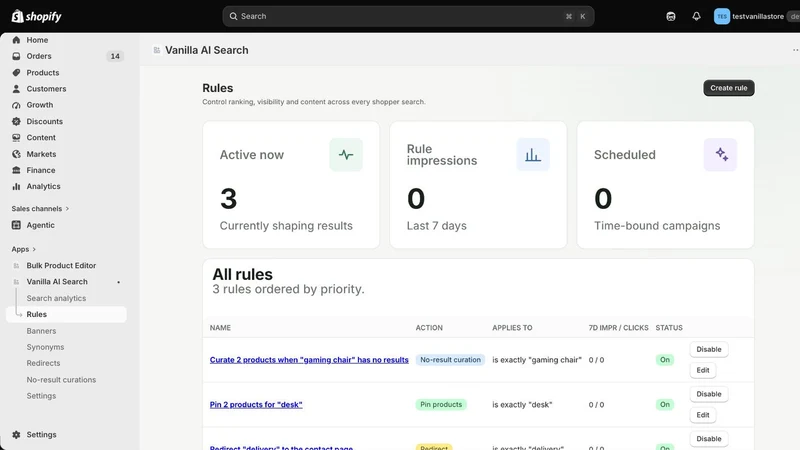
Task: Click the Vanilla AI Search sidebar app icon
Action: coord(16,282)
